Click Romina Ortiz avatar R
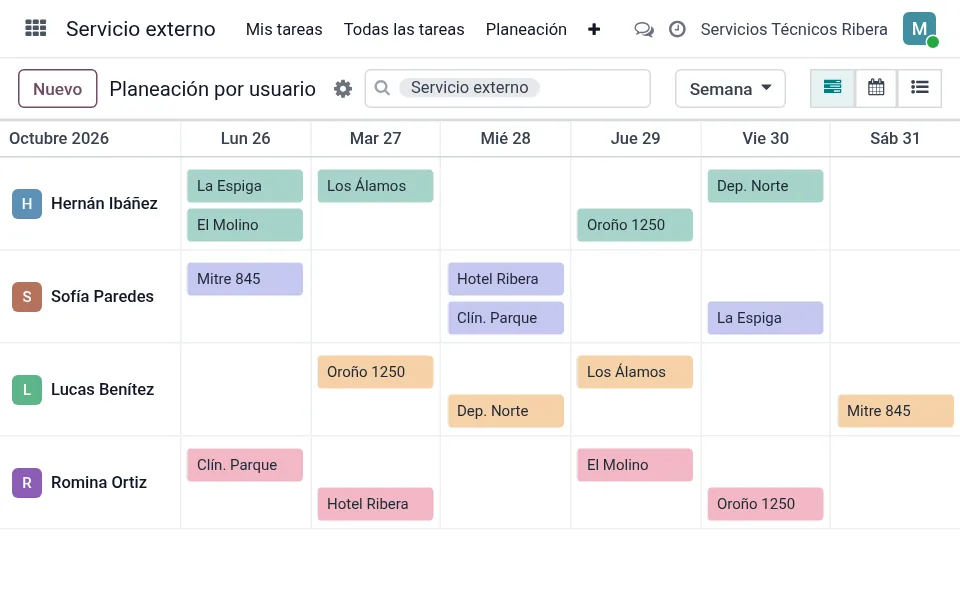This screenshot has height=600, width=960. (27, 483)
